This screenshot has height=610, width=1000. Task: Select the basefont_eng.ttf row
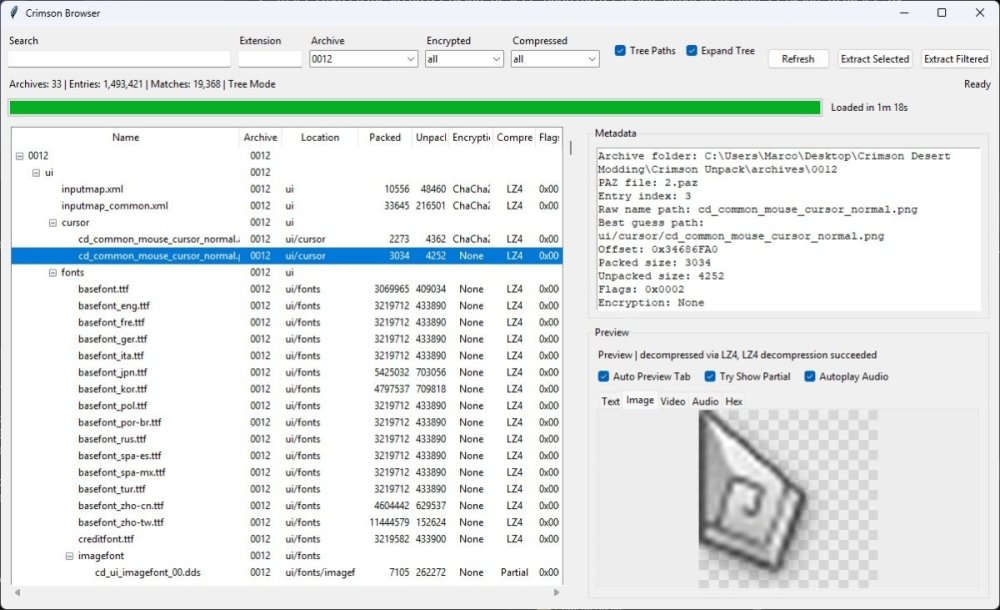287,306
